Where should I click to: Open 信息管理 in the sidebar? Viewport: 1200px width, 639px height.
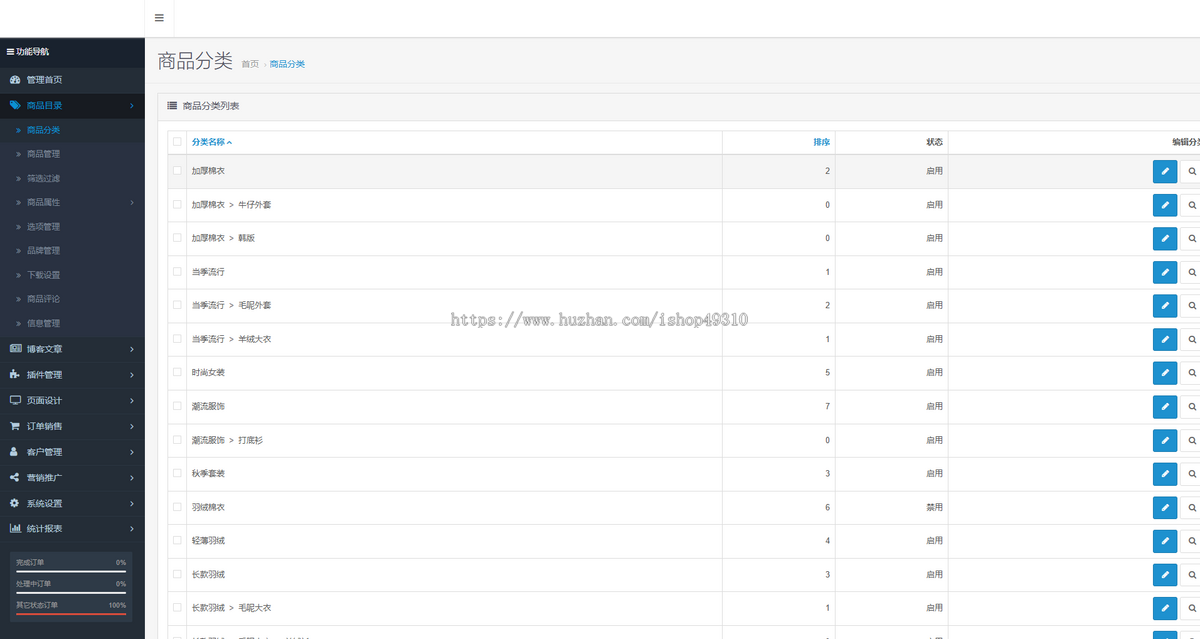point(72,323)
